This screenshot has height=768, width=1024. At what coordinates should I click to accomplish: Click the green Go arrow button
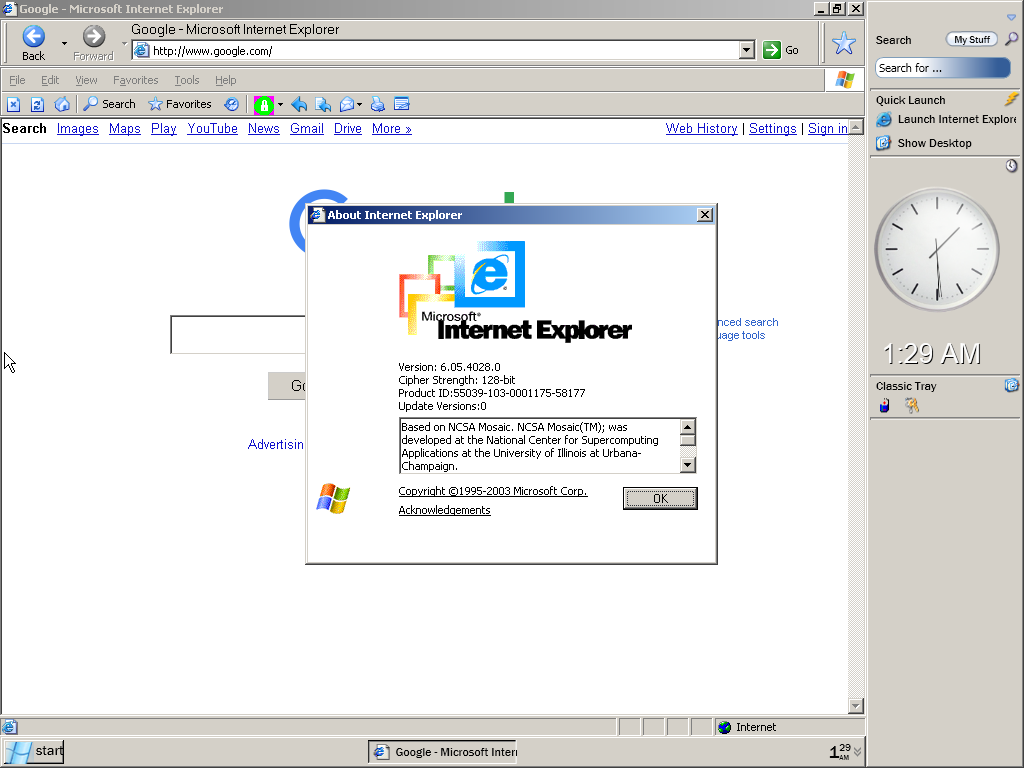point(772,50)
